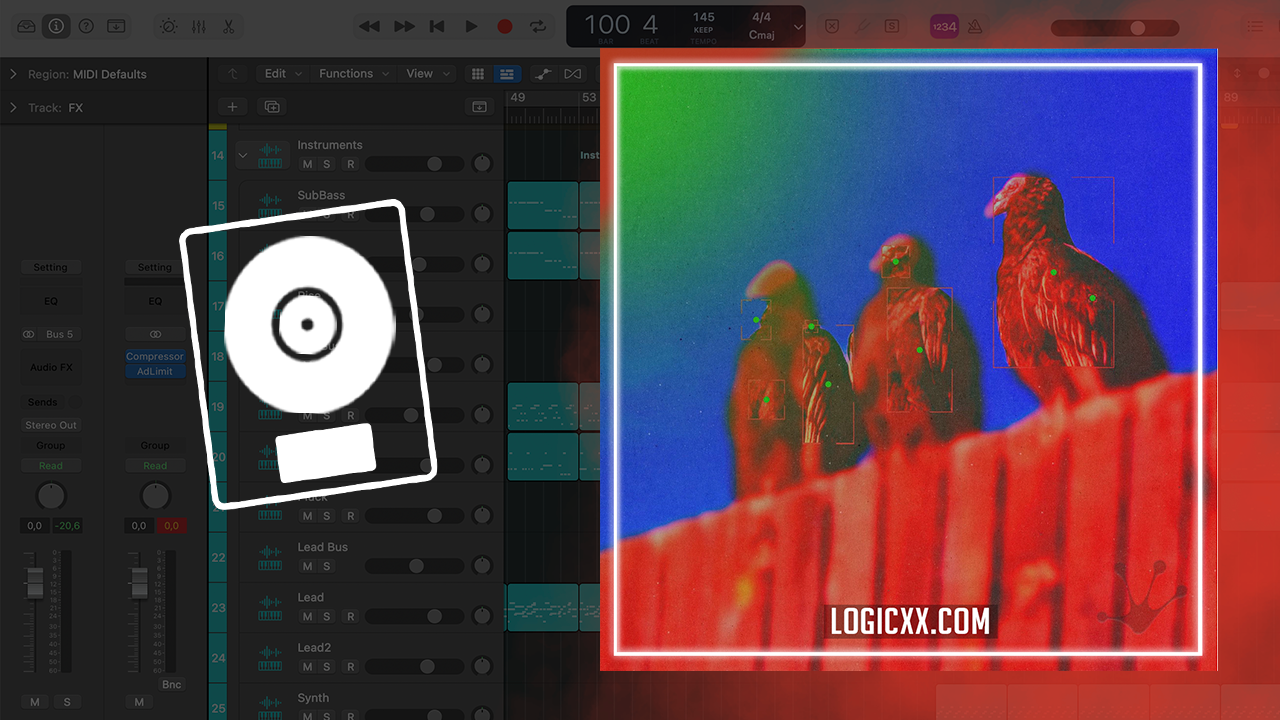The width and height of the screenshot is (1280, 720).
Task: Solo the Instruments track
Action: coord(326,164)
